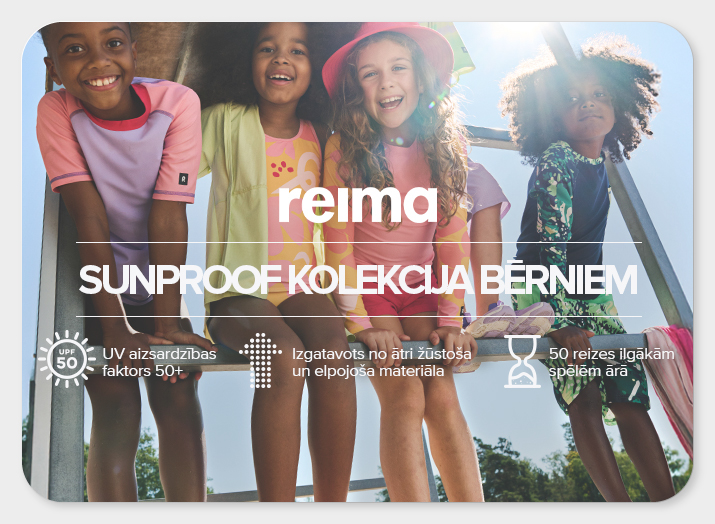Click the hourglass durability icon
Image resolution: width=715 pixels, height=524 pixels.
pos(522,362)
